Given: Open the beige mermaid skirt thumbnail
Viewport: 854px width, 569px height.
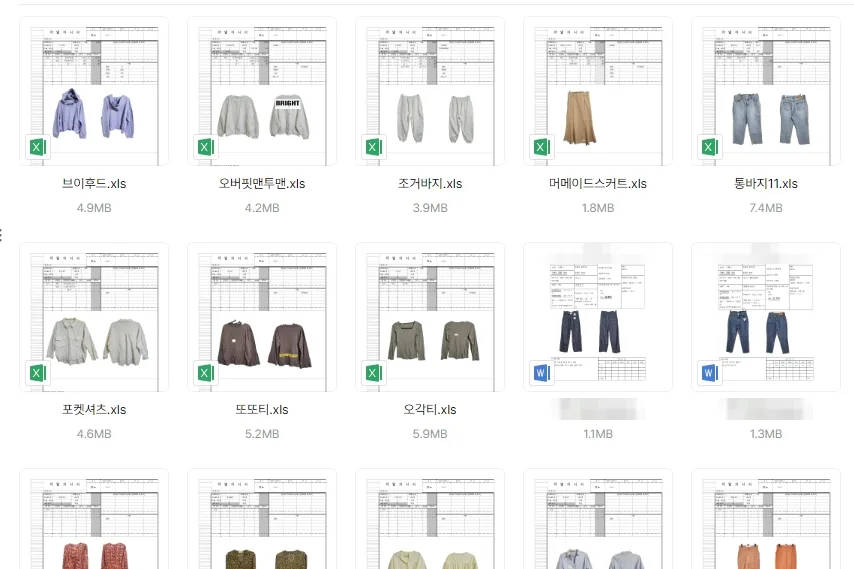Looking at the screenshot, I should click(598, 91).
